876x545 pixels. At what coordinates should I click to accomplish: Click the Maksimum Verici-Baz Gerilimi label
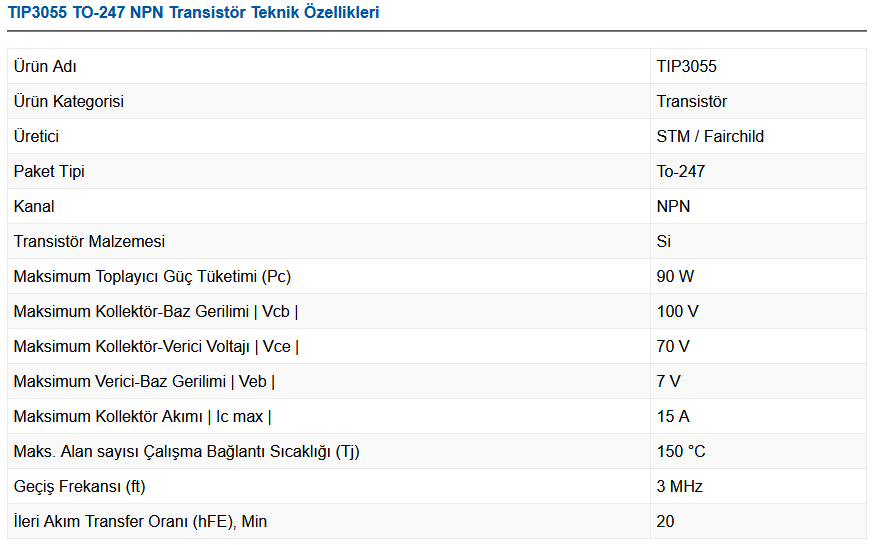click(144, 382)
